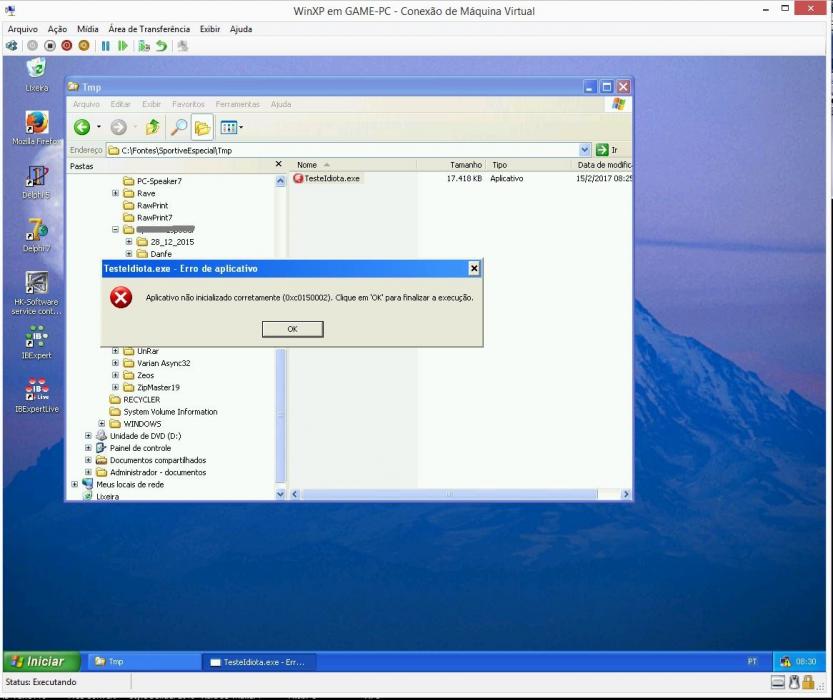Click the horizontal scrollbar right arrow in file list
Viewport: 833px width, 700px height.
[x=626, y=494]
